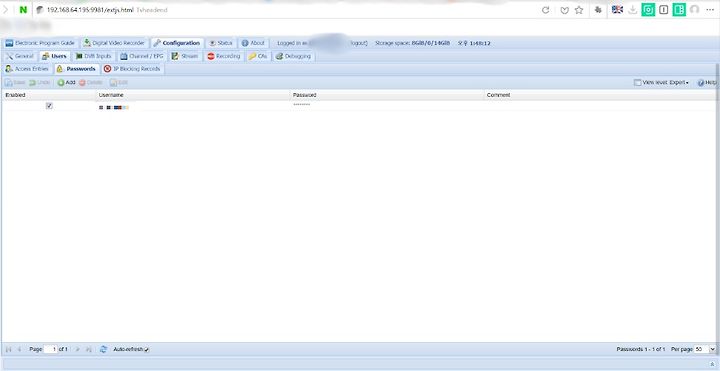Sort by the Comment column header
This screenshot has width=720, height=371.
click(x=600, y=95)
